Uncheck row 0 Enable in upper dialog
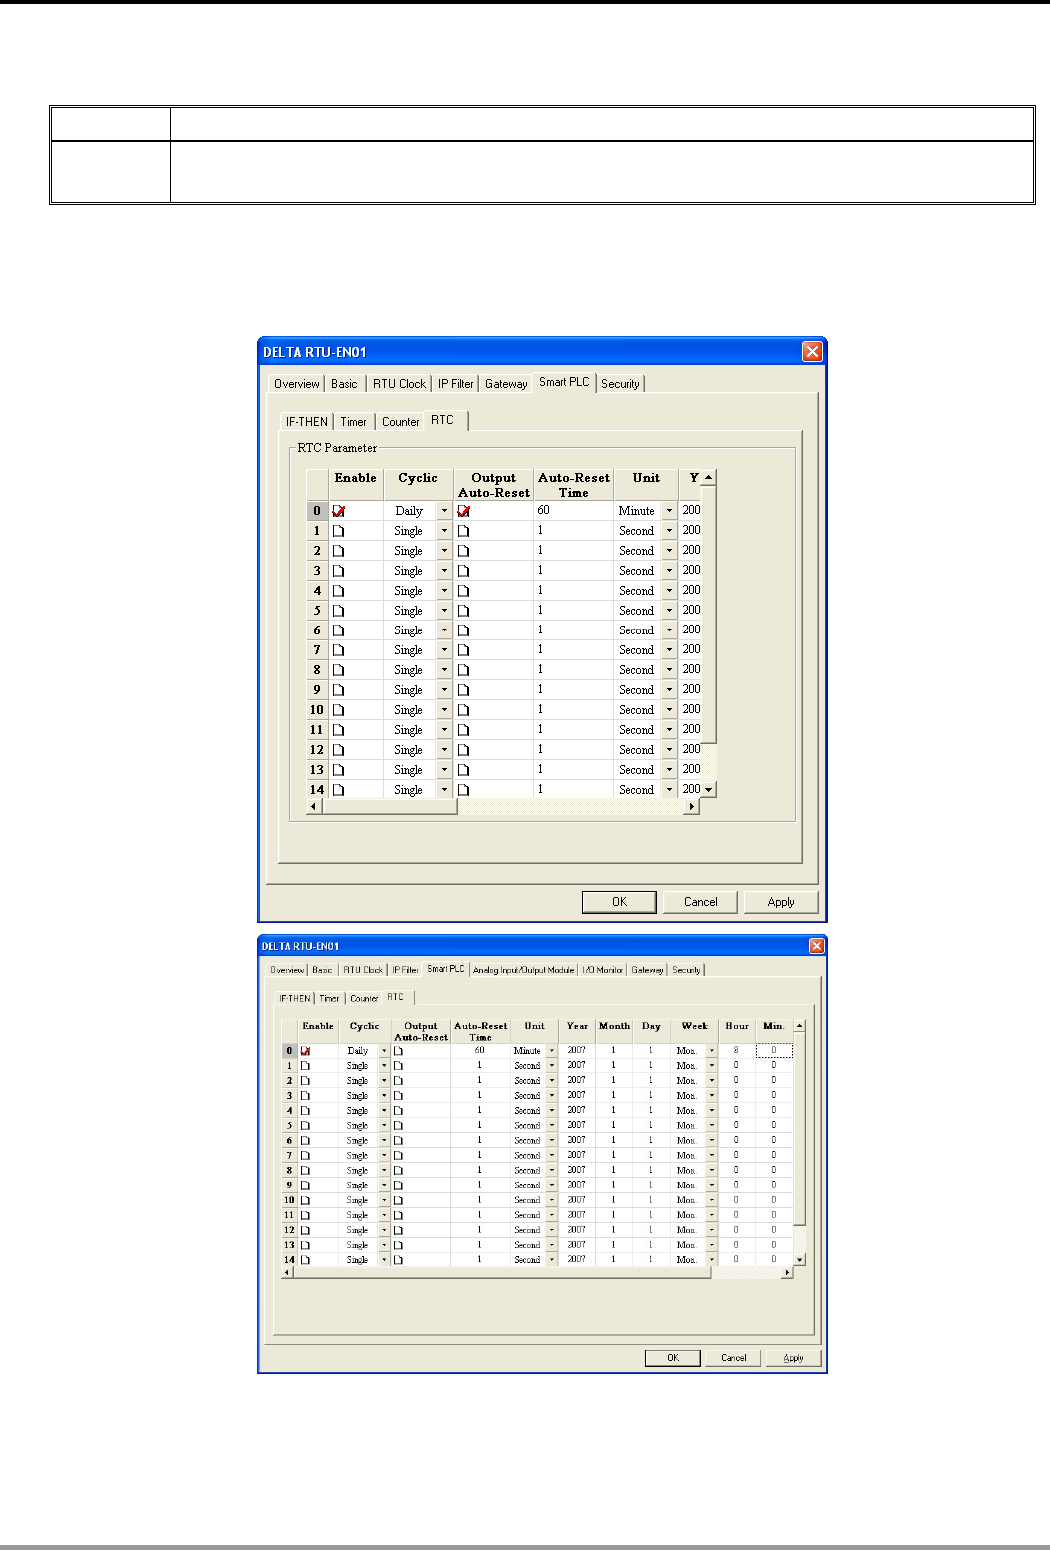Screen dimensions: 1050x1550 coord(338,511)
